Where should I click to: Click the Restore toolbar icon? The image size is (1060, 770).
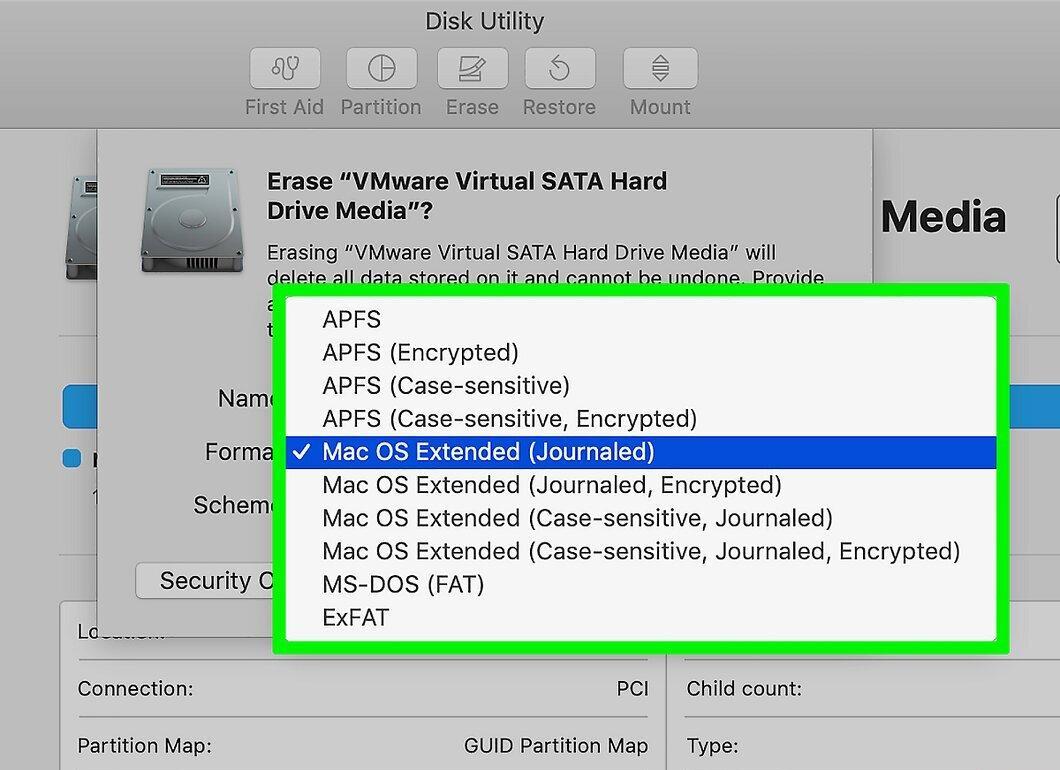[560, 68]
